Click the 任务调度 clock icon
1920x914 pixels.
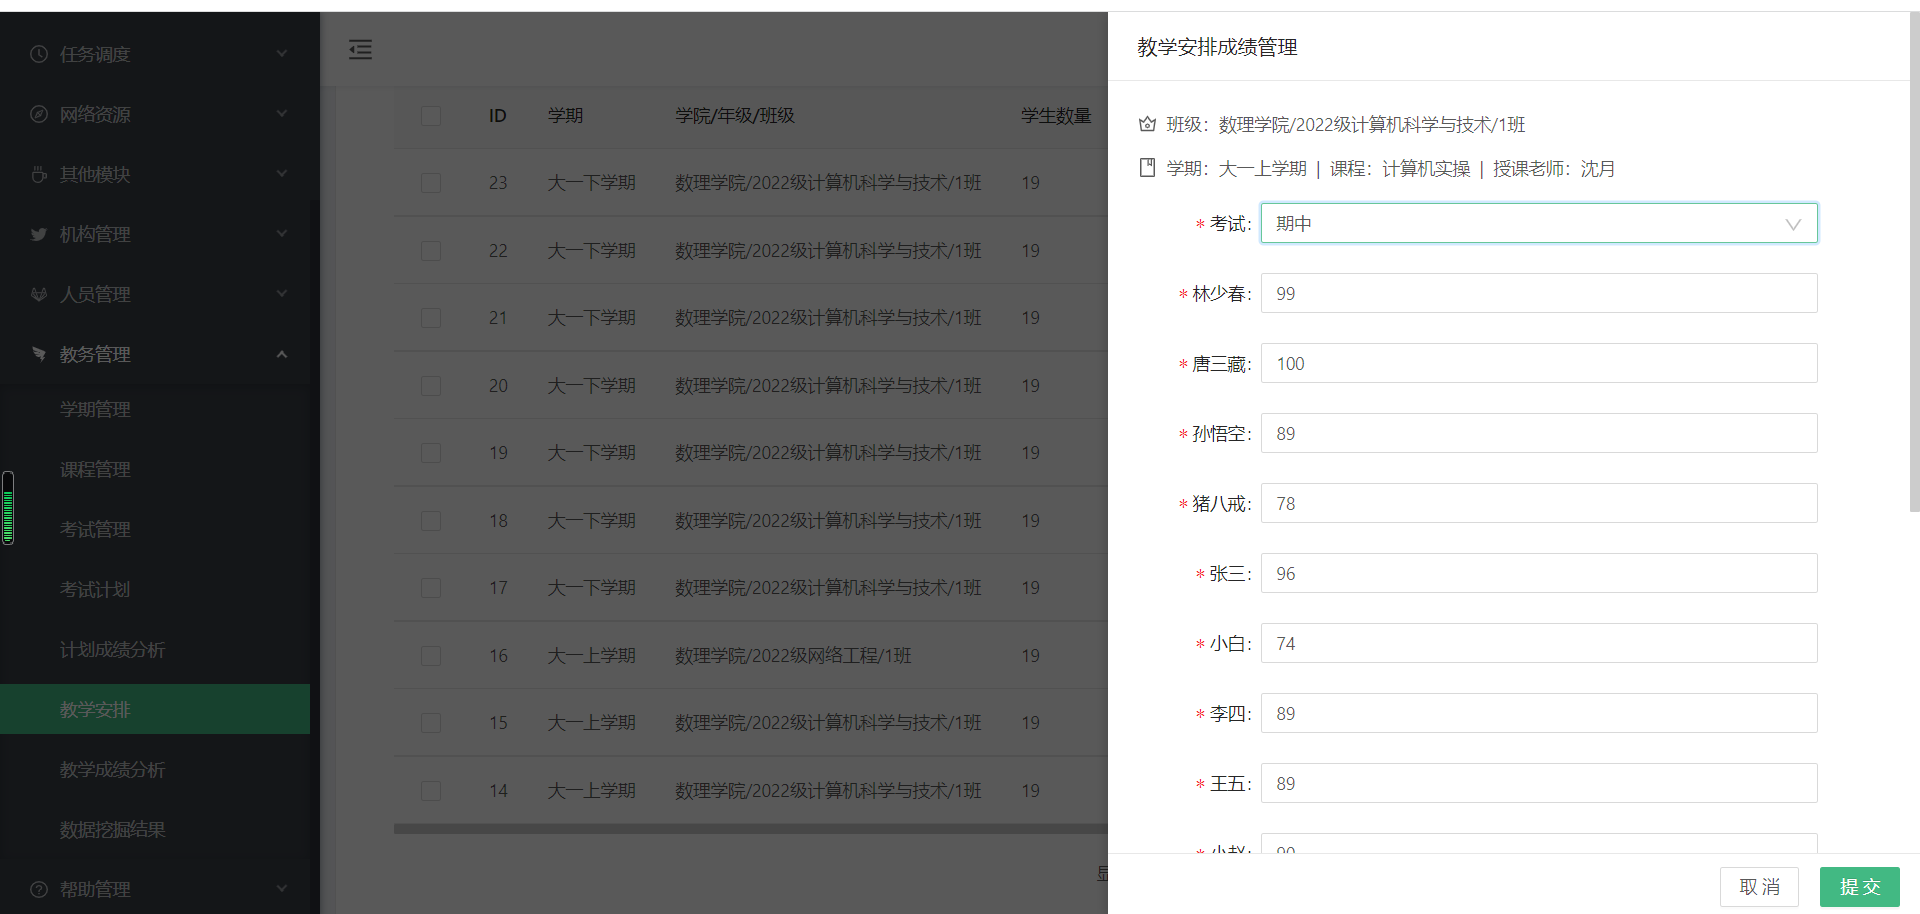[39, 54]
